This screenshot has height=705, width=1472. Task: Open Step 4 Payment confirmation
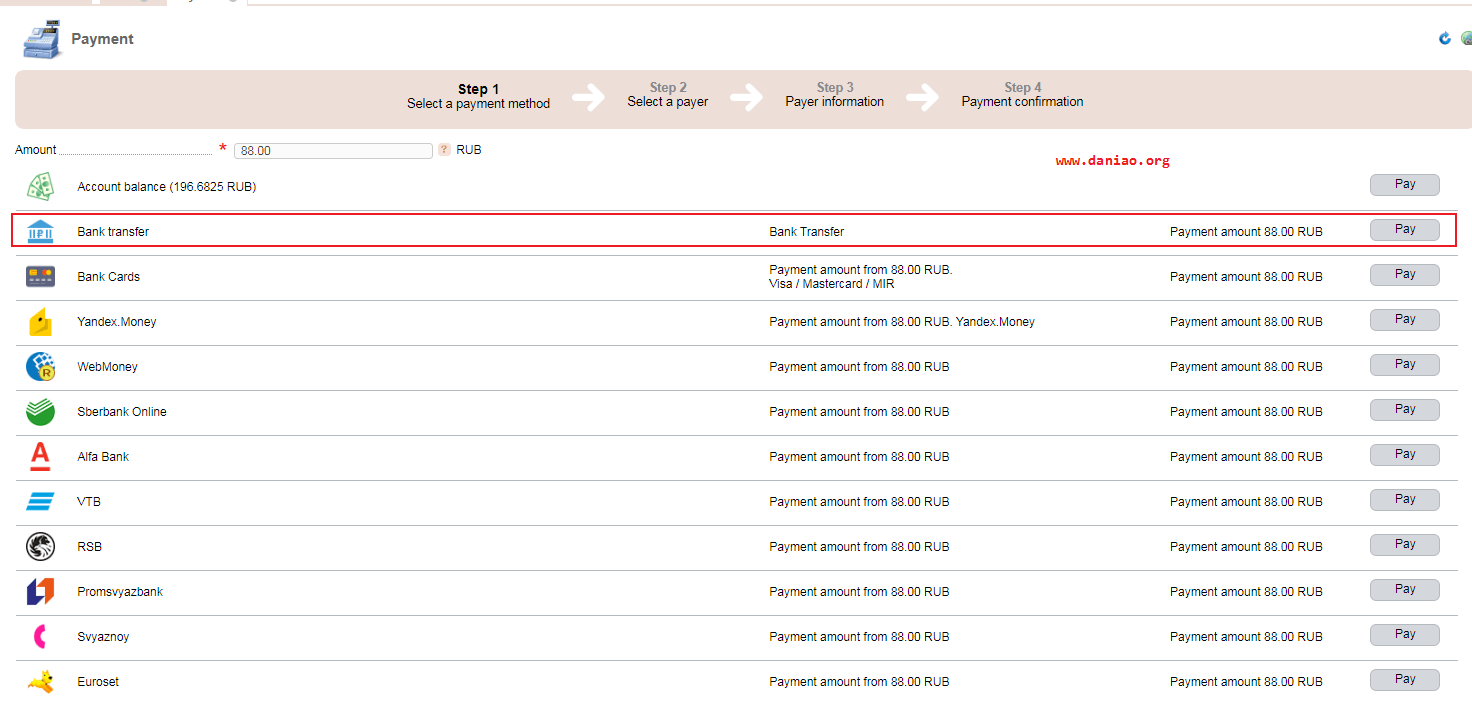(1022, 95)
